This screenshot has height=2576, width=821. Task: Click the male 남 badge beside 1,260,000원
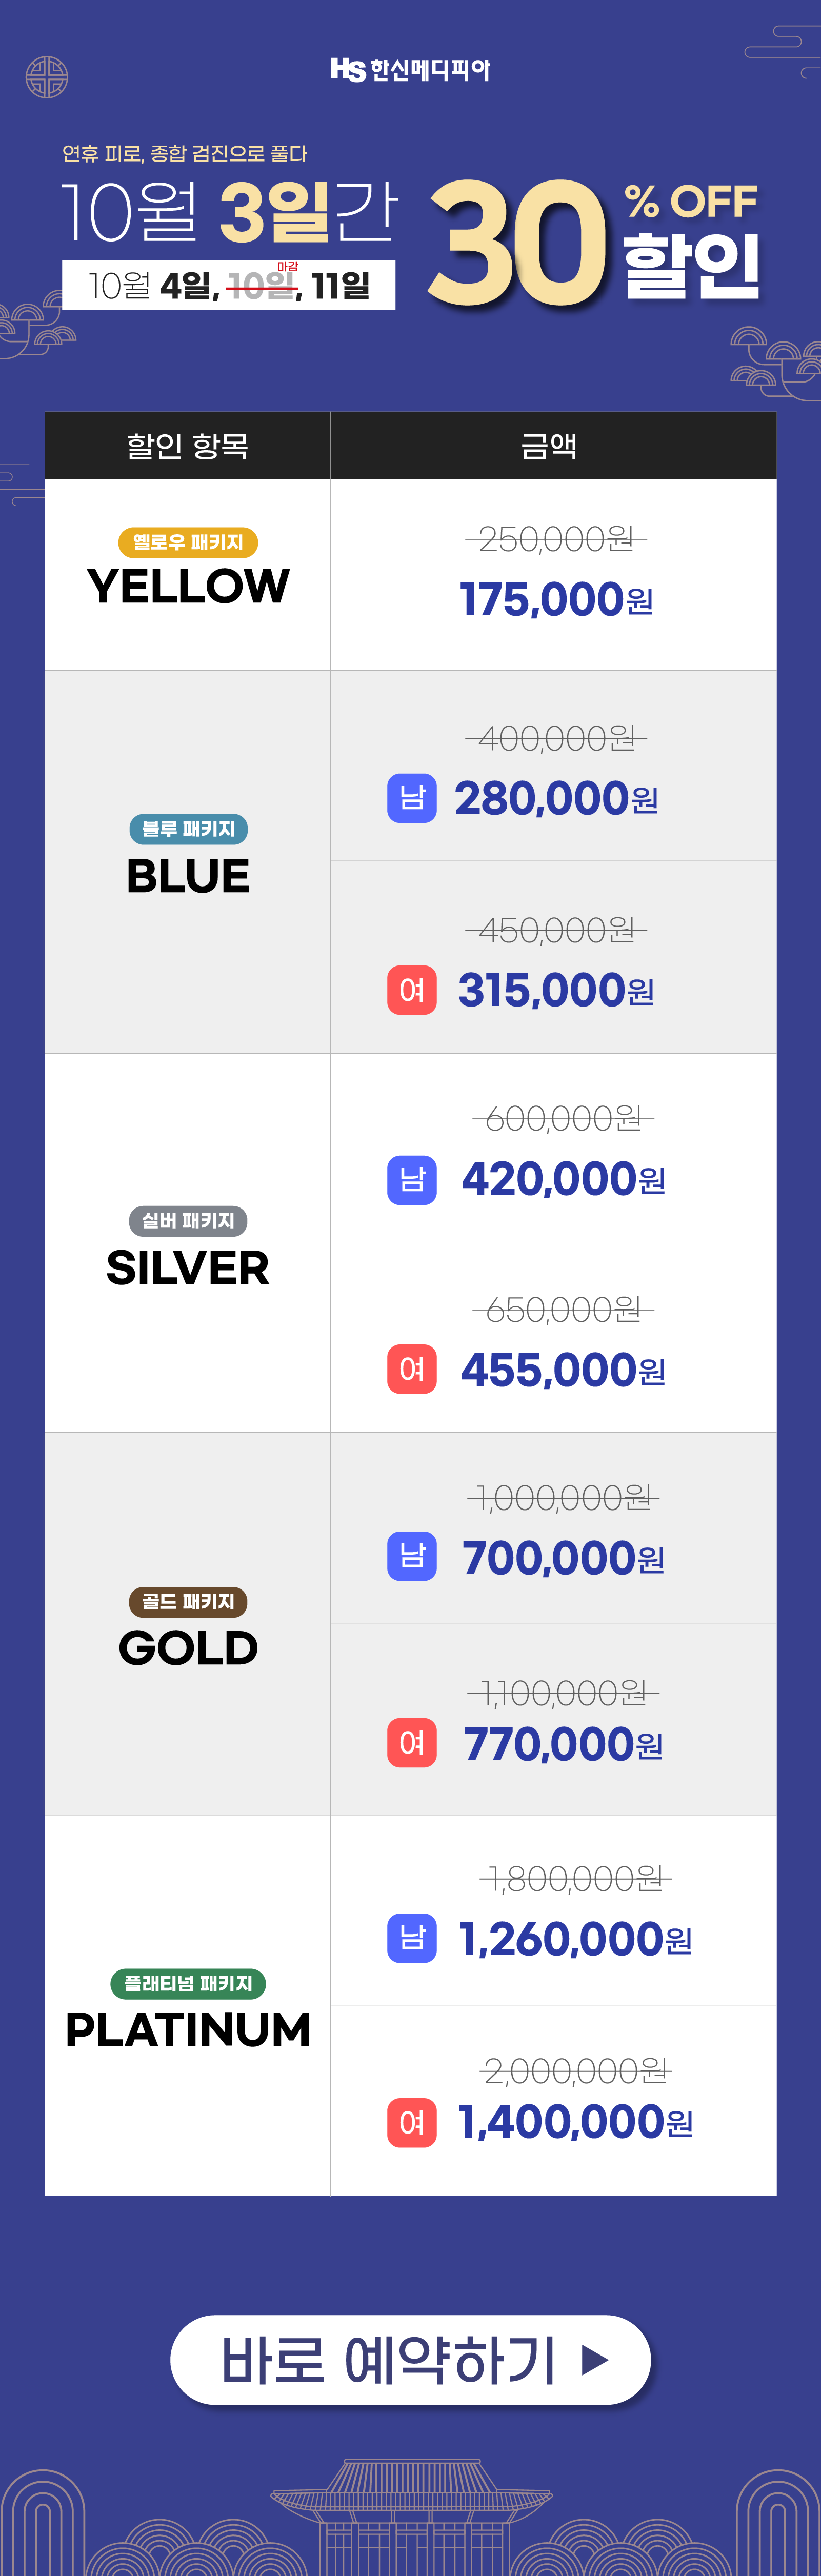(x=412, y=1938)
